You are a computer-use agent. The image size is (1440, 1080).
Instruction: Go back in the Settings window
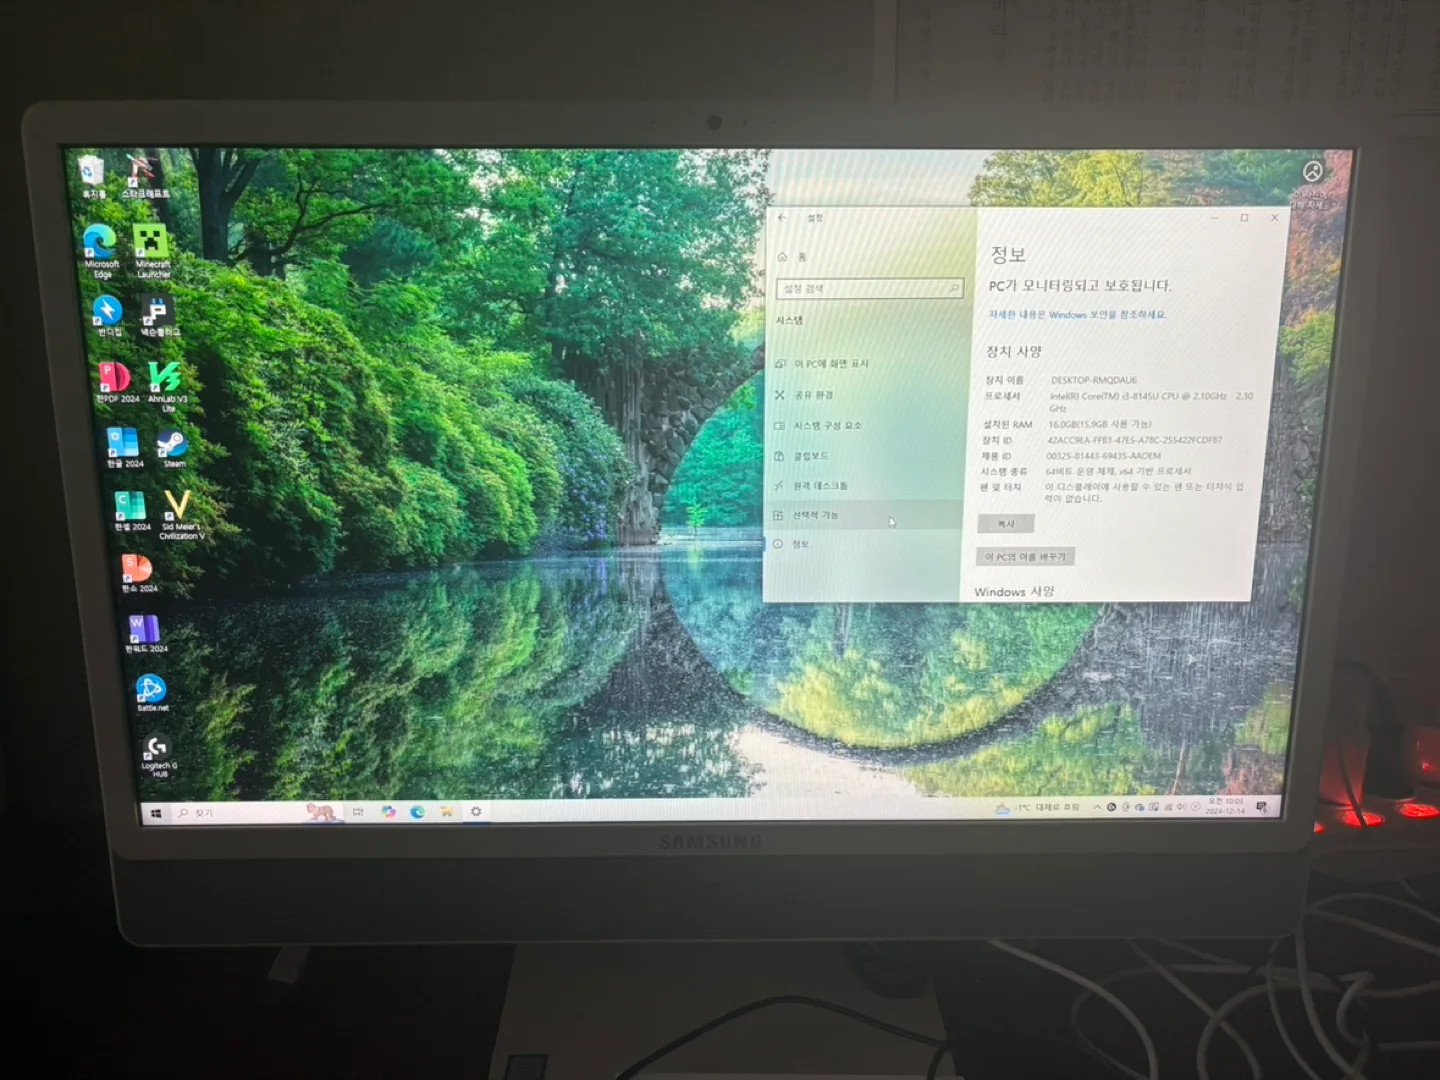coord(782,217)
